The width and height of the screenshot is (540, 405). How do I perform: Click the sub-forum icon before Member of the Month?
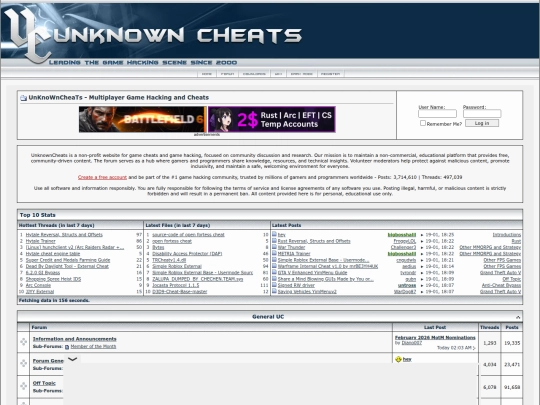pyautogui.click(x=67, y=347)
